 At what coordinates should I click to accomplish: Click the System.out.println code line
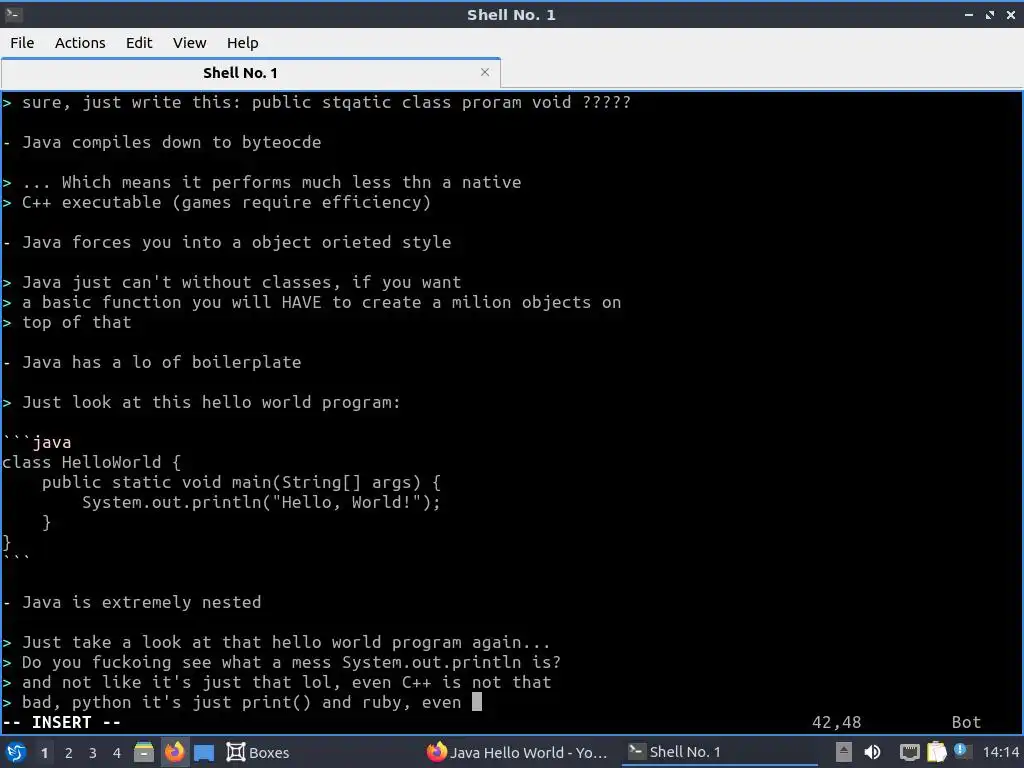click(x=261, y=502)
